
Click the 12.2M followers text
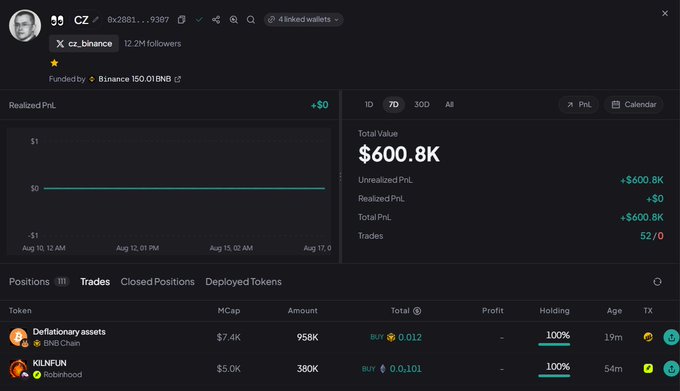coord(153,43)
